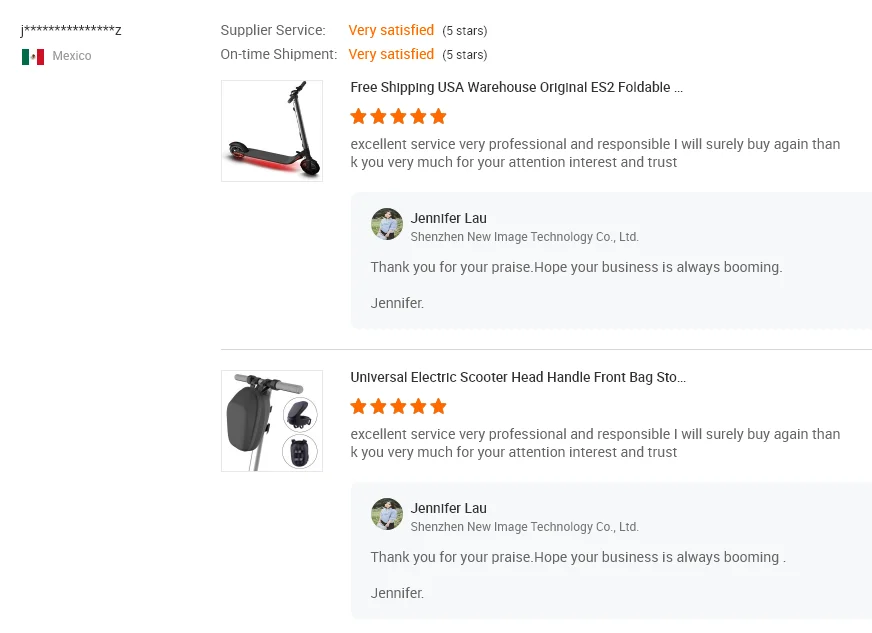
Task: Open the ES2 foldable scooter product thumbnail
Action: pos(272,131)
